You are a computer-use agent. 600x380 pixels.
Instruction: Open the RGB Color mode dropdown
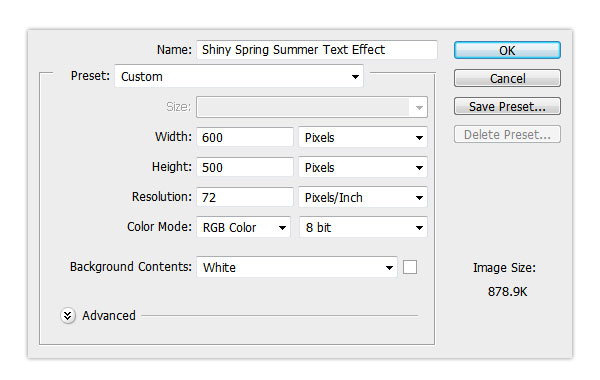click(244, 227)
